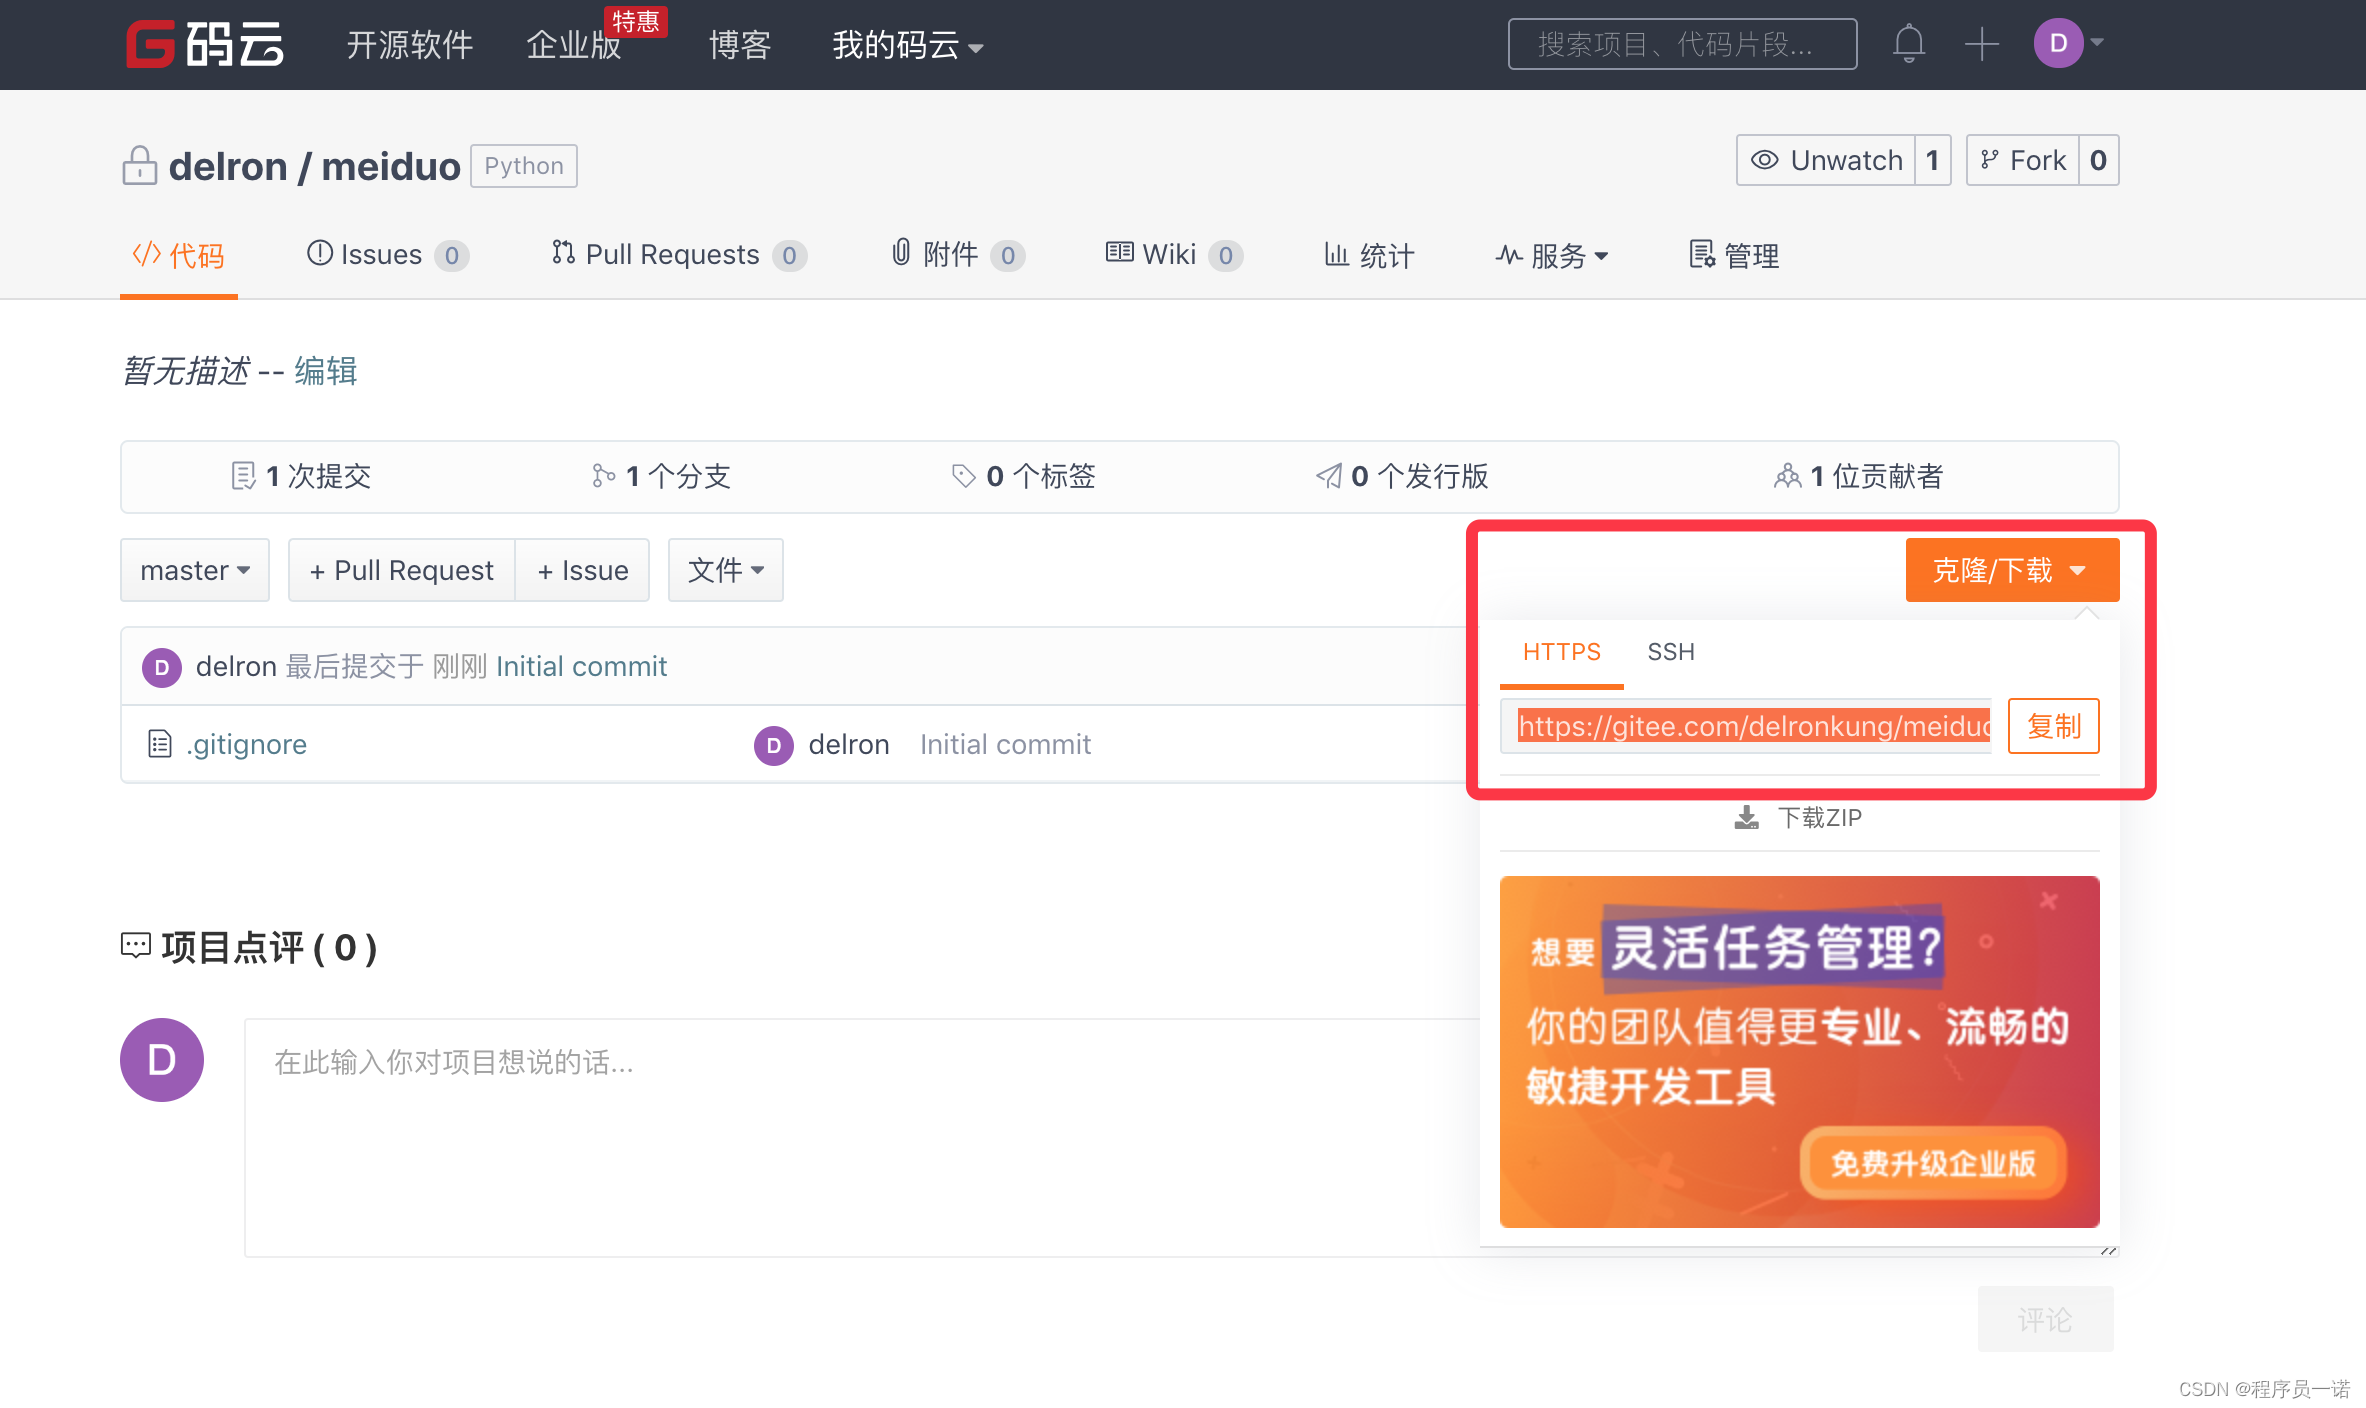
Task: Click delron avatar in last commit row
Action: [x=162, y=667]
